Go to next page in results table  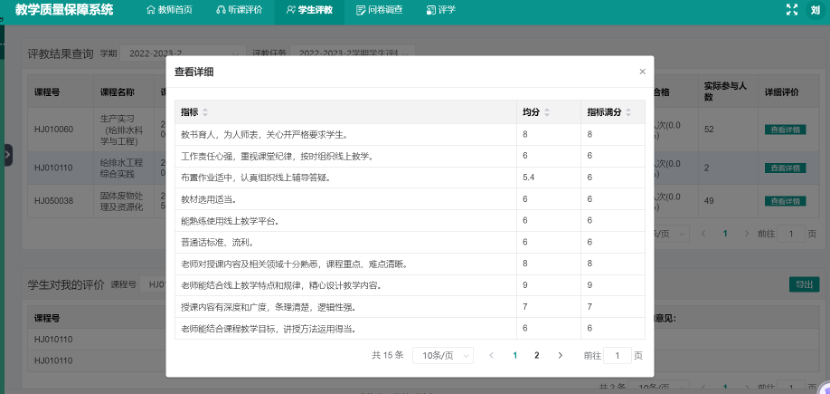click(x=747, y=234)
